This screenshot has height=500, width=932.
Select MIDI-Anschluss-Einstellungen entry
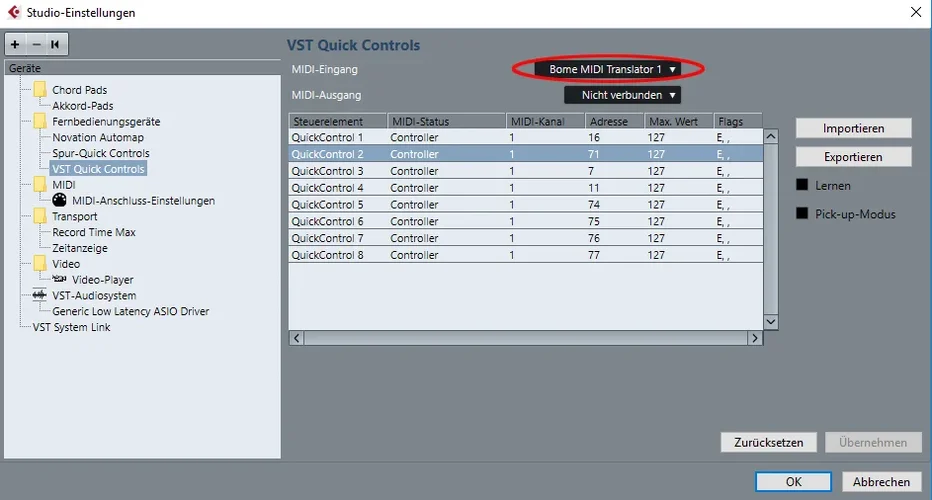pos(143,201)
